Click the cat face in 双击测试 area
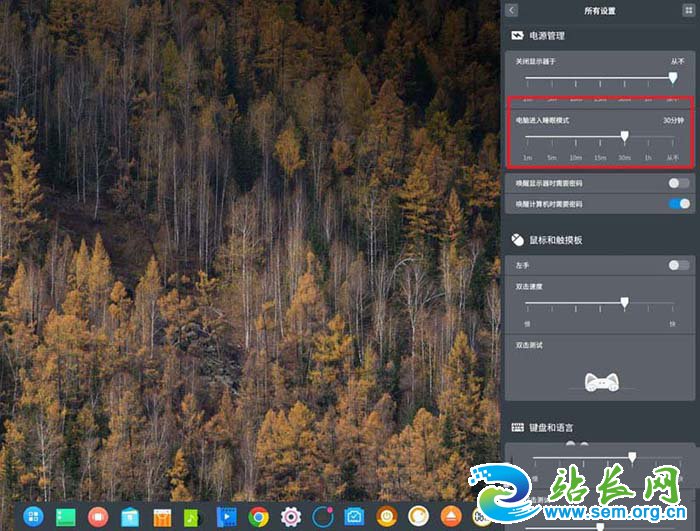This screenshot has height=531, width=700. [600, 381]
